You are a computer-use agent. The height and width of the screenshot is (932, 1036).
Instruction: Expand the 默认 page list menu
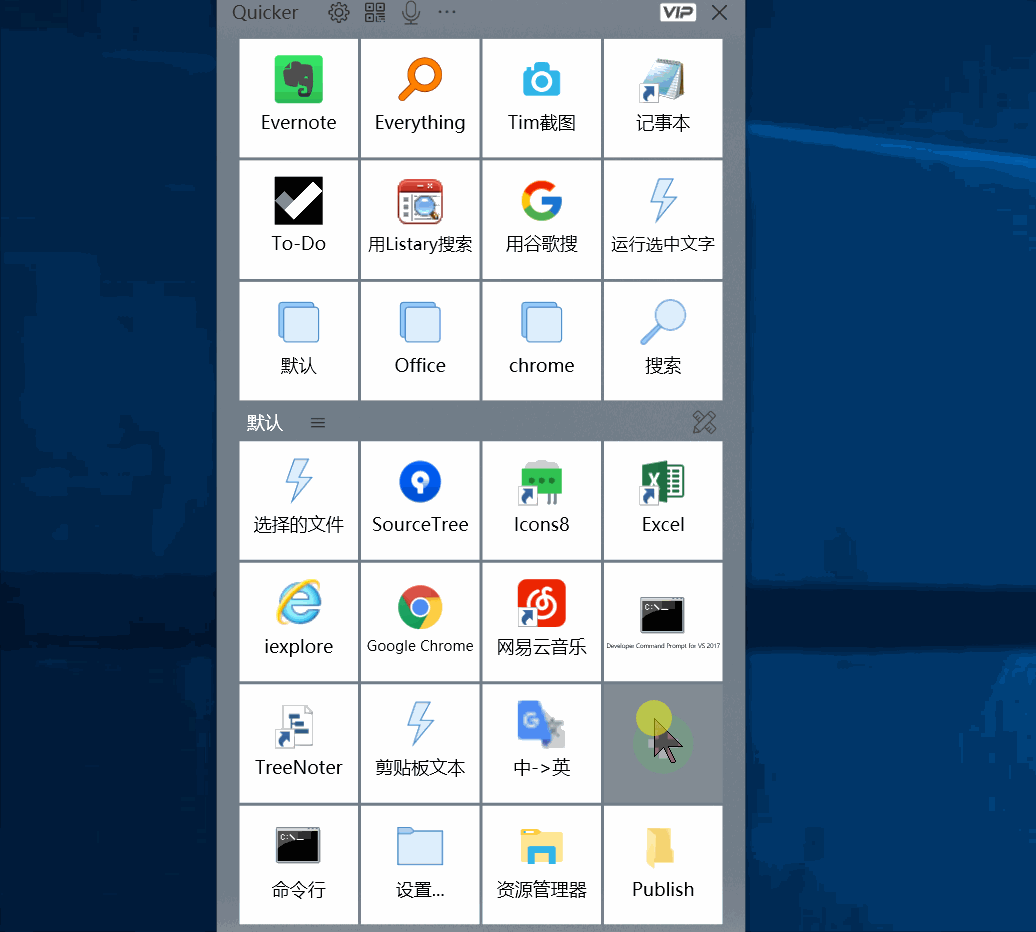318,423
